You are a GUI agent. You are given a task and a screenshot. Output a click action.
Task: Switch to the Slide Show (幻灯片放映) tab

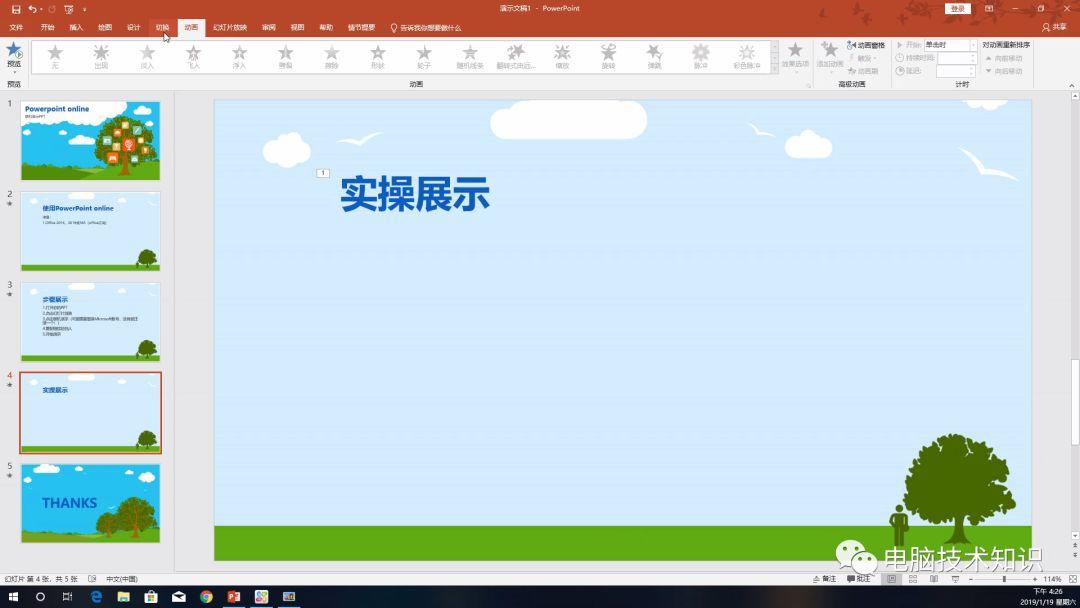(x=229, y=27)
